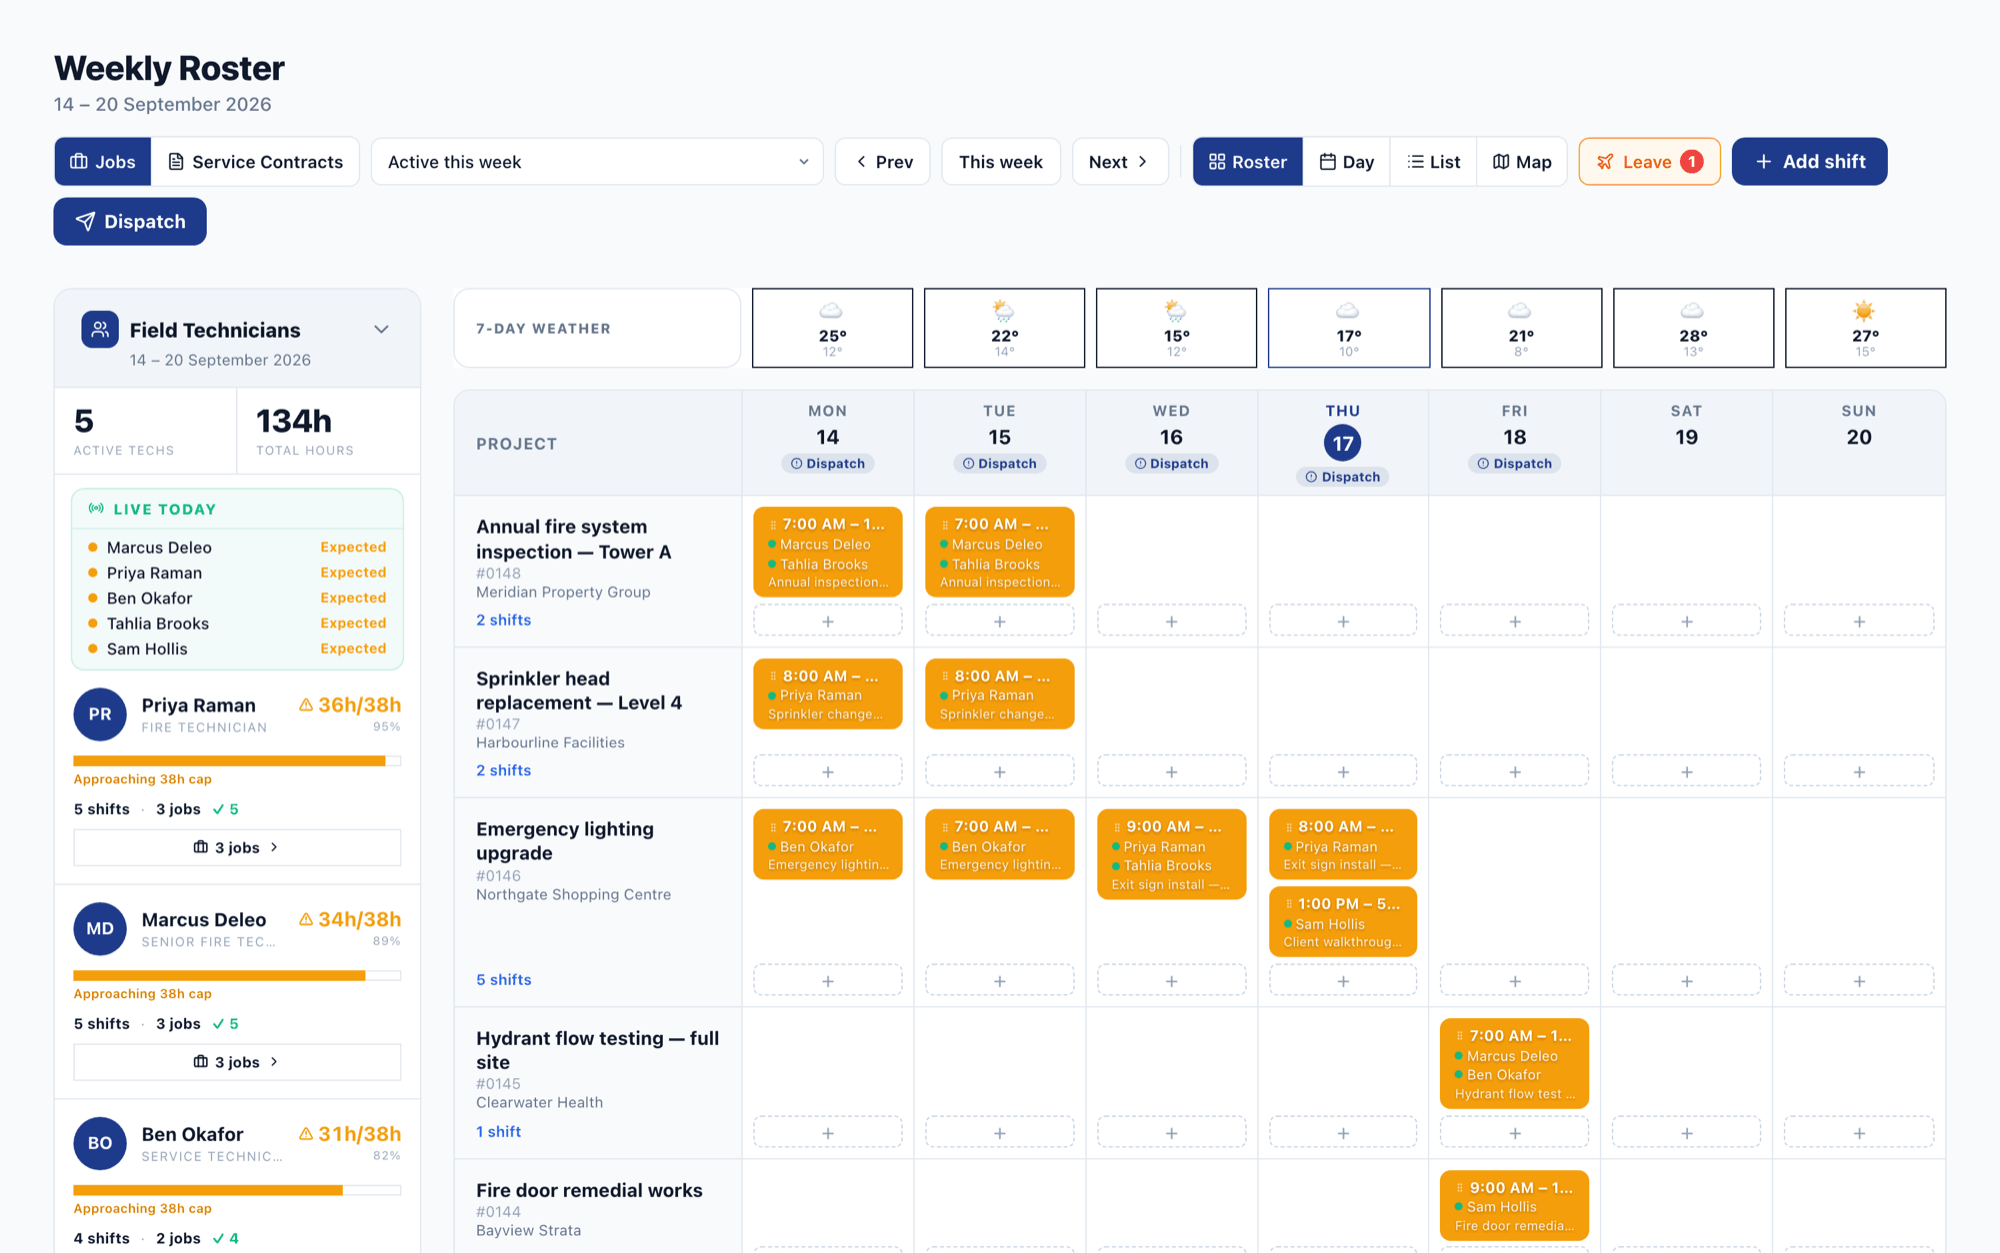Open Marcus Deleo's 3 jobs expander
This screenshot has height=1253, width=2000.
pyautogui.click(x=237, y=1062)
